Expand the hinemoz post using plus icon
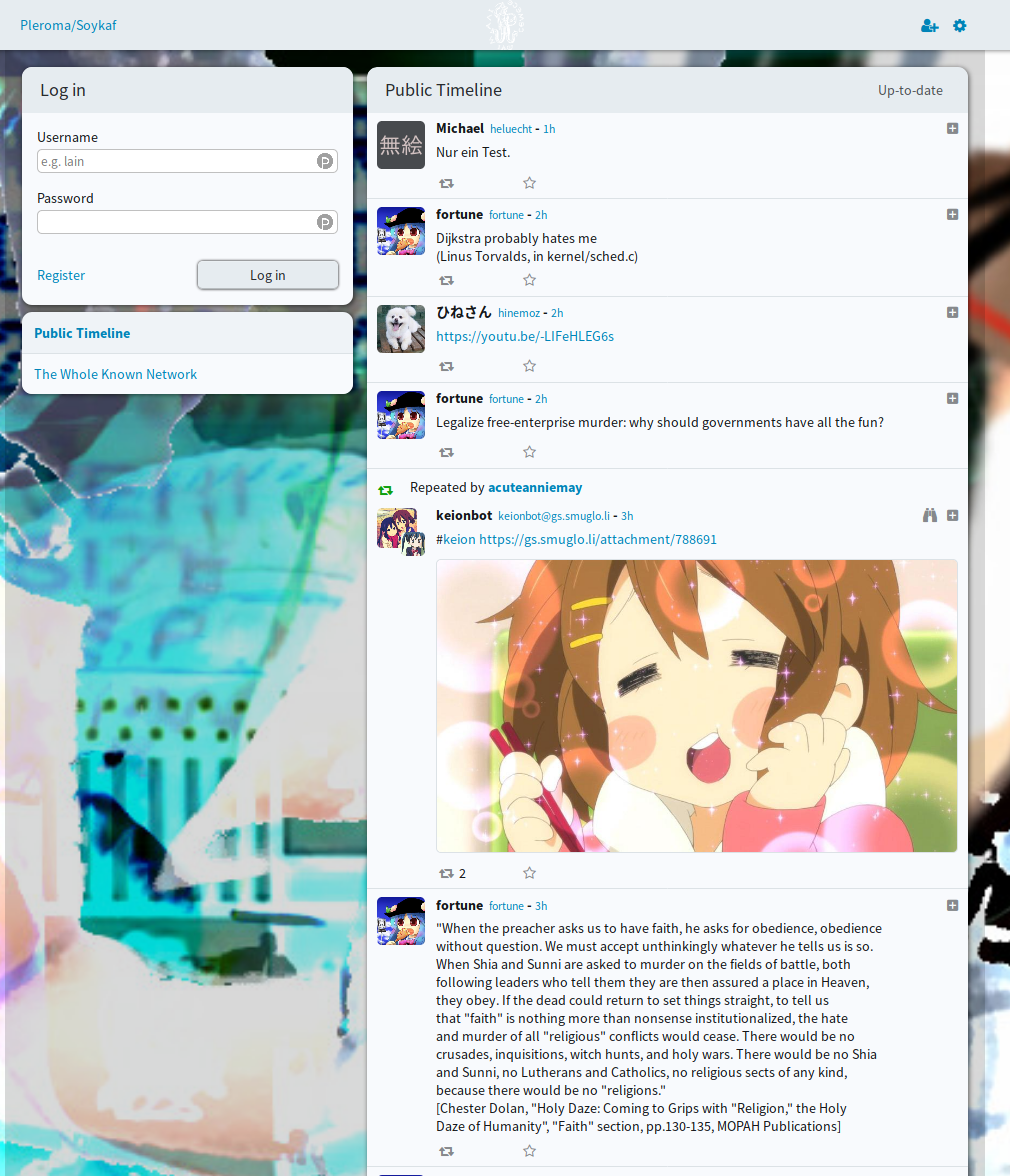Viewport: 1010px width, 1176px height. point(952,312)
